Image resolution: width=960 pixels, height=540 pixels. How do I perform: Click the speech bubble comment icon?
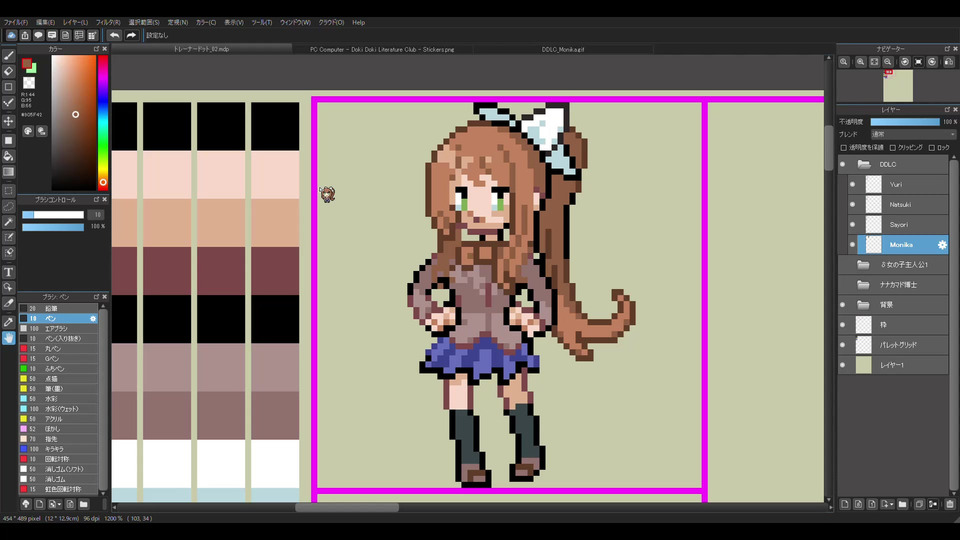pos(38,36)
